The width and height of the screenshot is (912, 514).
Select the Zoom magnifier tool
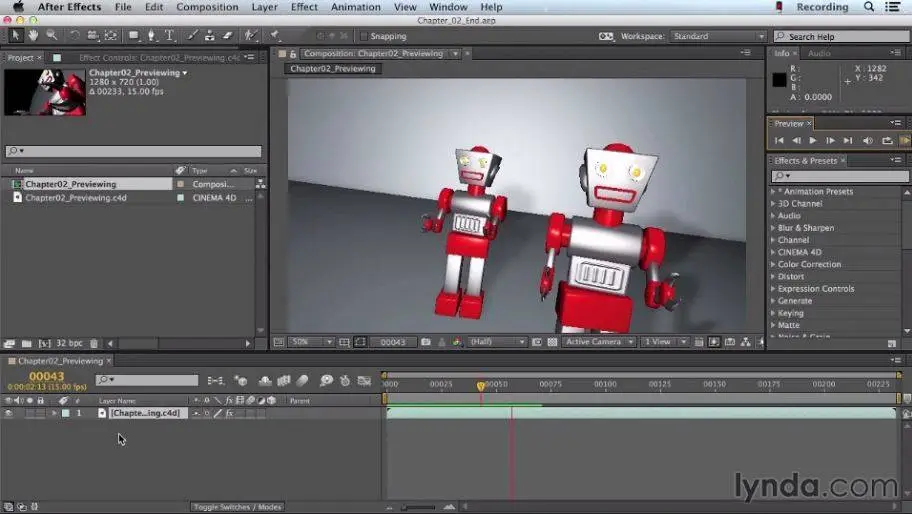(52, 35)
